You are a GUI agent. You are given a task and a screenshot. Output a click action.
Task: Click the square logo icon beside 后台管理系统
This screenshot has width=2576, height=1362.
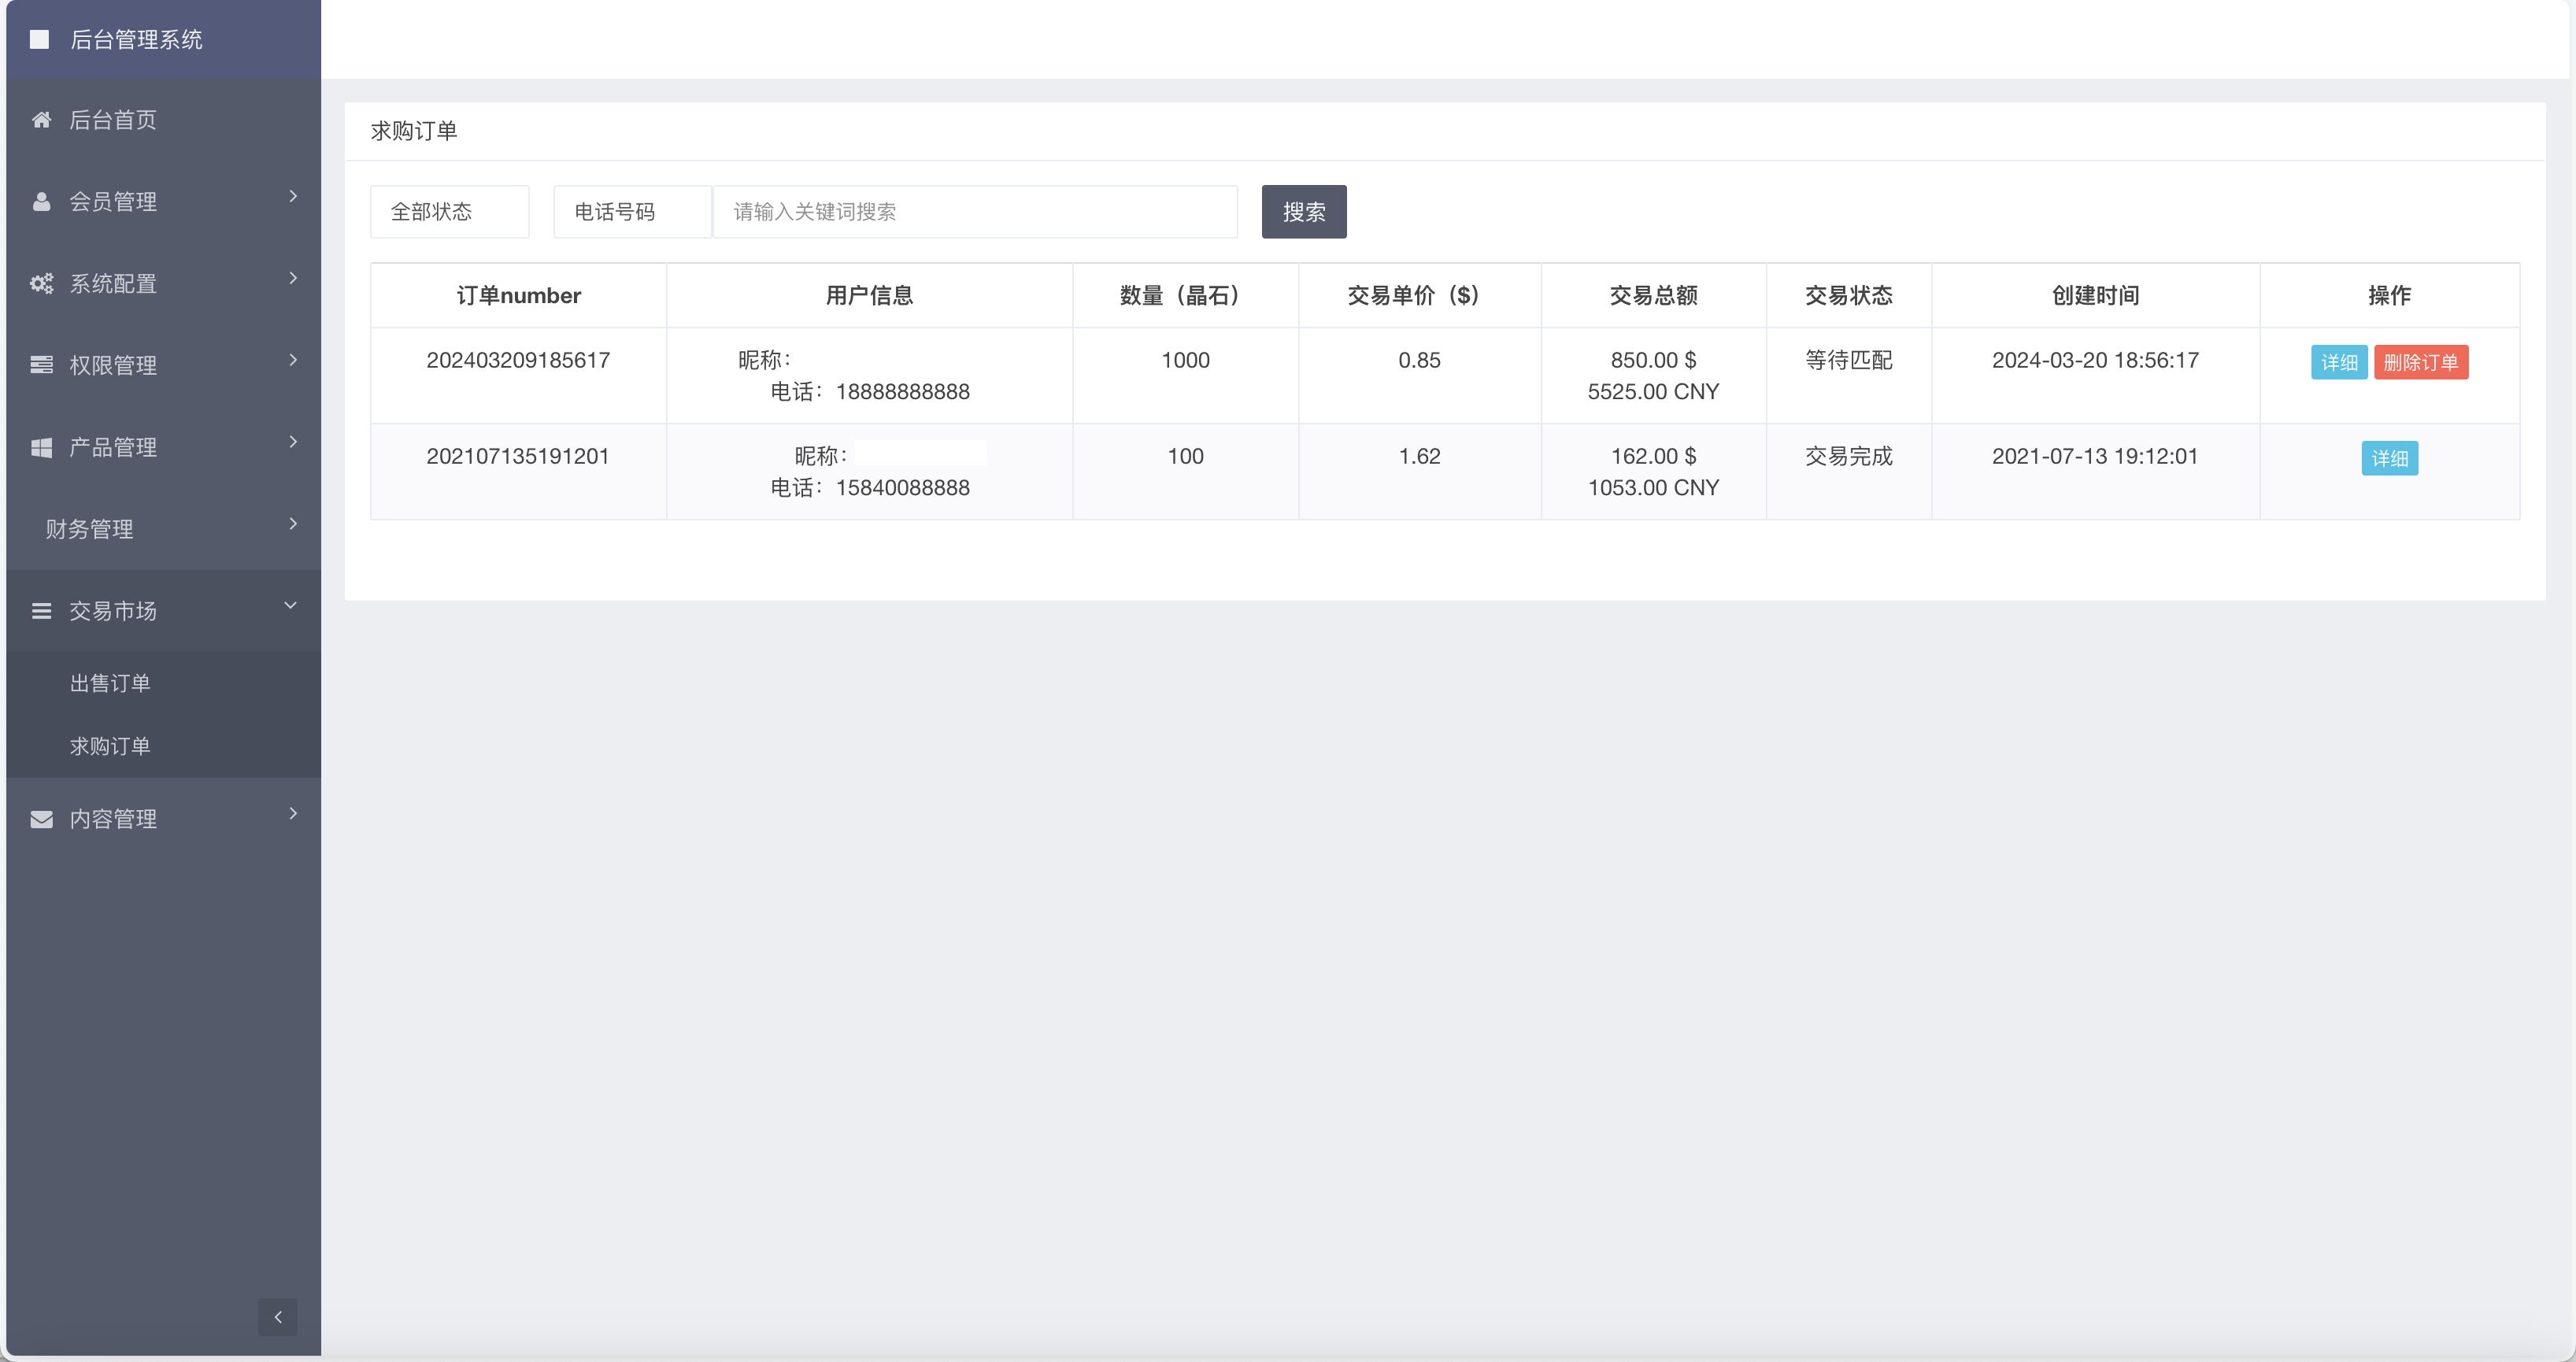click(x=39, y=39)
